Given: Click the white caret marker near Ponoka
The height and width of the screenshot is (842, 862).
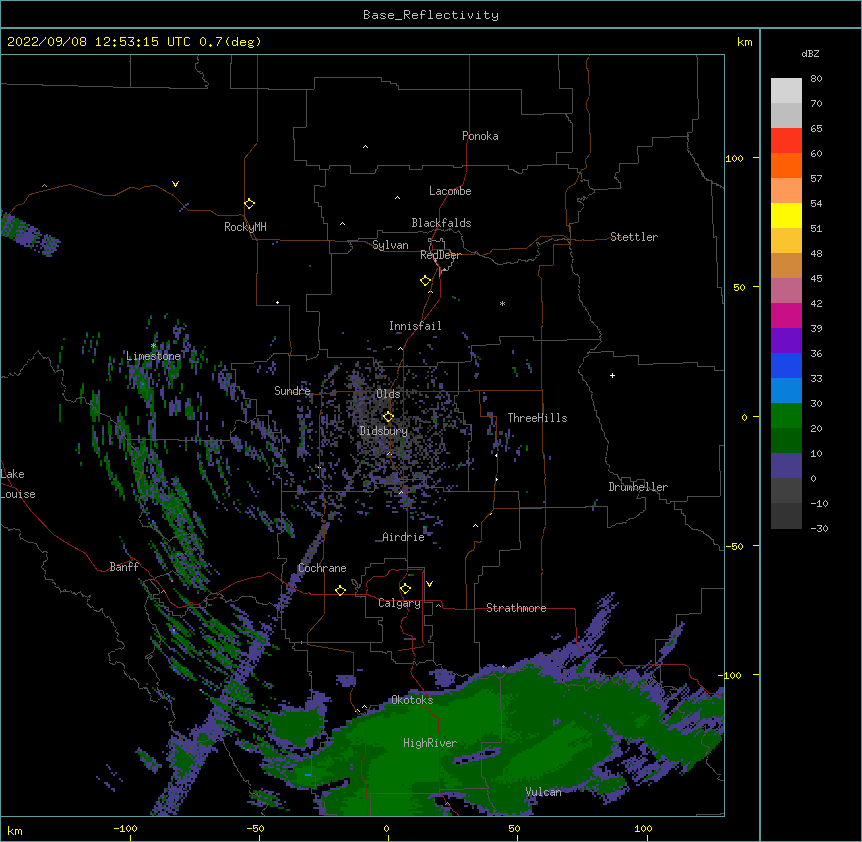Looking at the screenshot, I should point(365,147).
